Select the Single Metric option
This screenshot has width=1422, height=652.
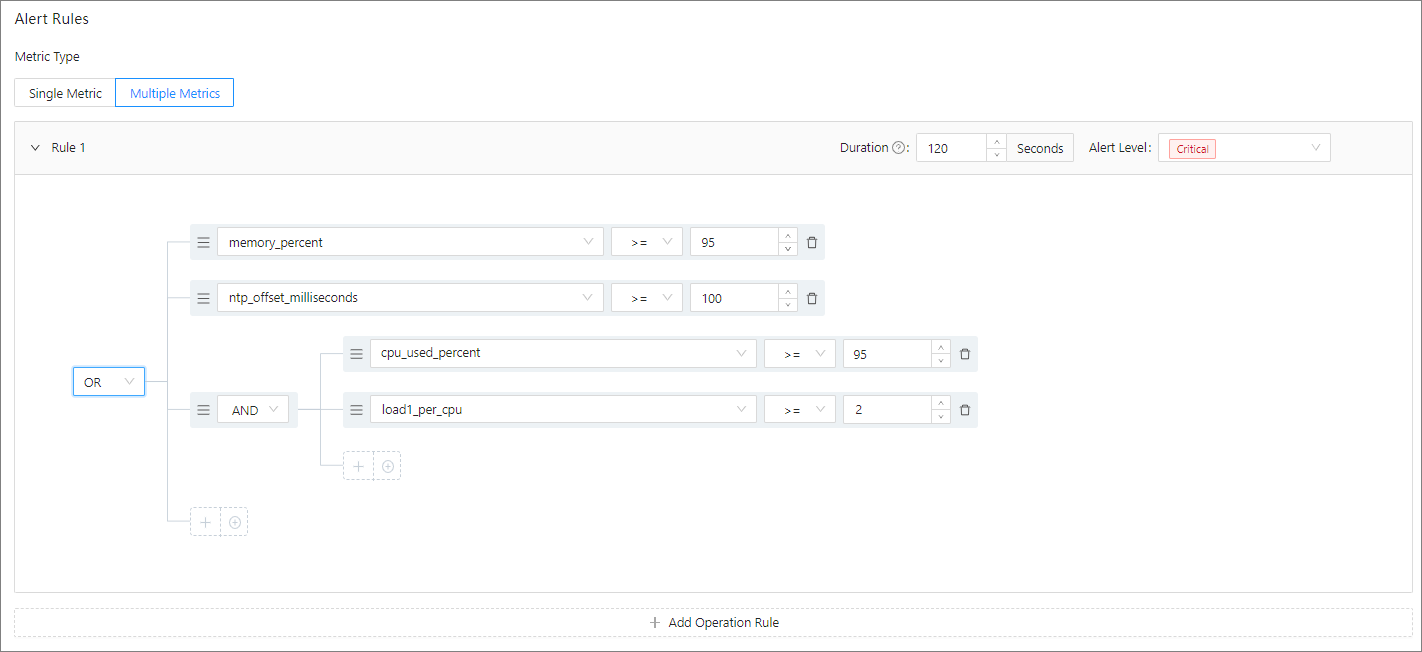[x=65, y=93]
